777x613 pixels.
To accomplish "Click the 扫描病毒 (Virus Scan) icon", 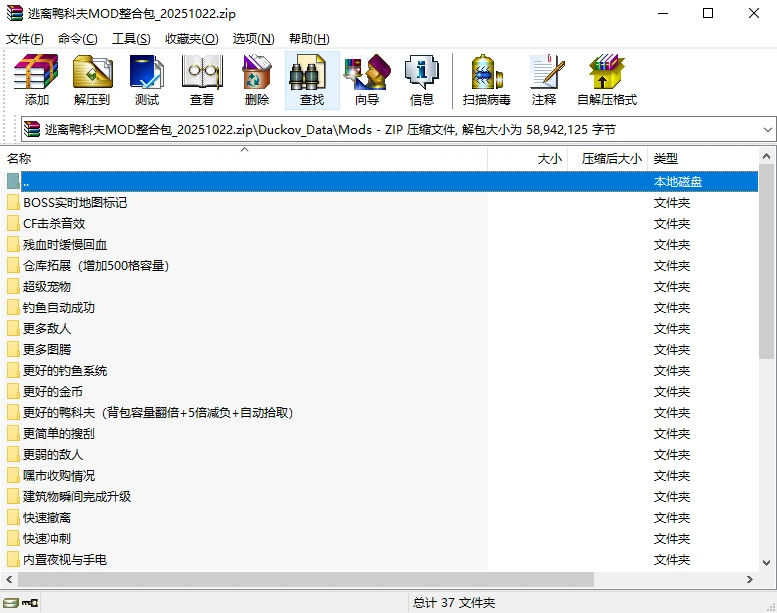I will pos(487,80).
